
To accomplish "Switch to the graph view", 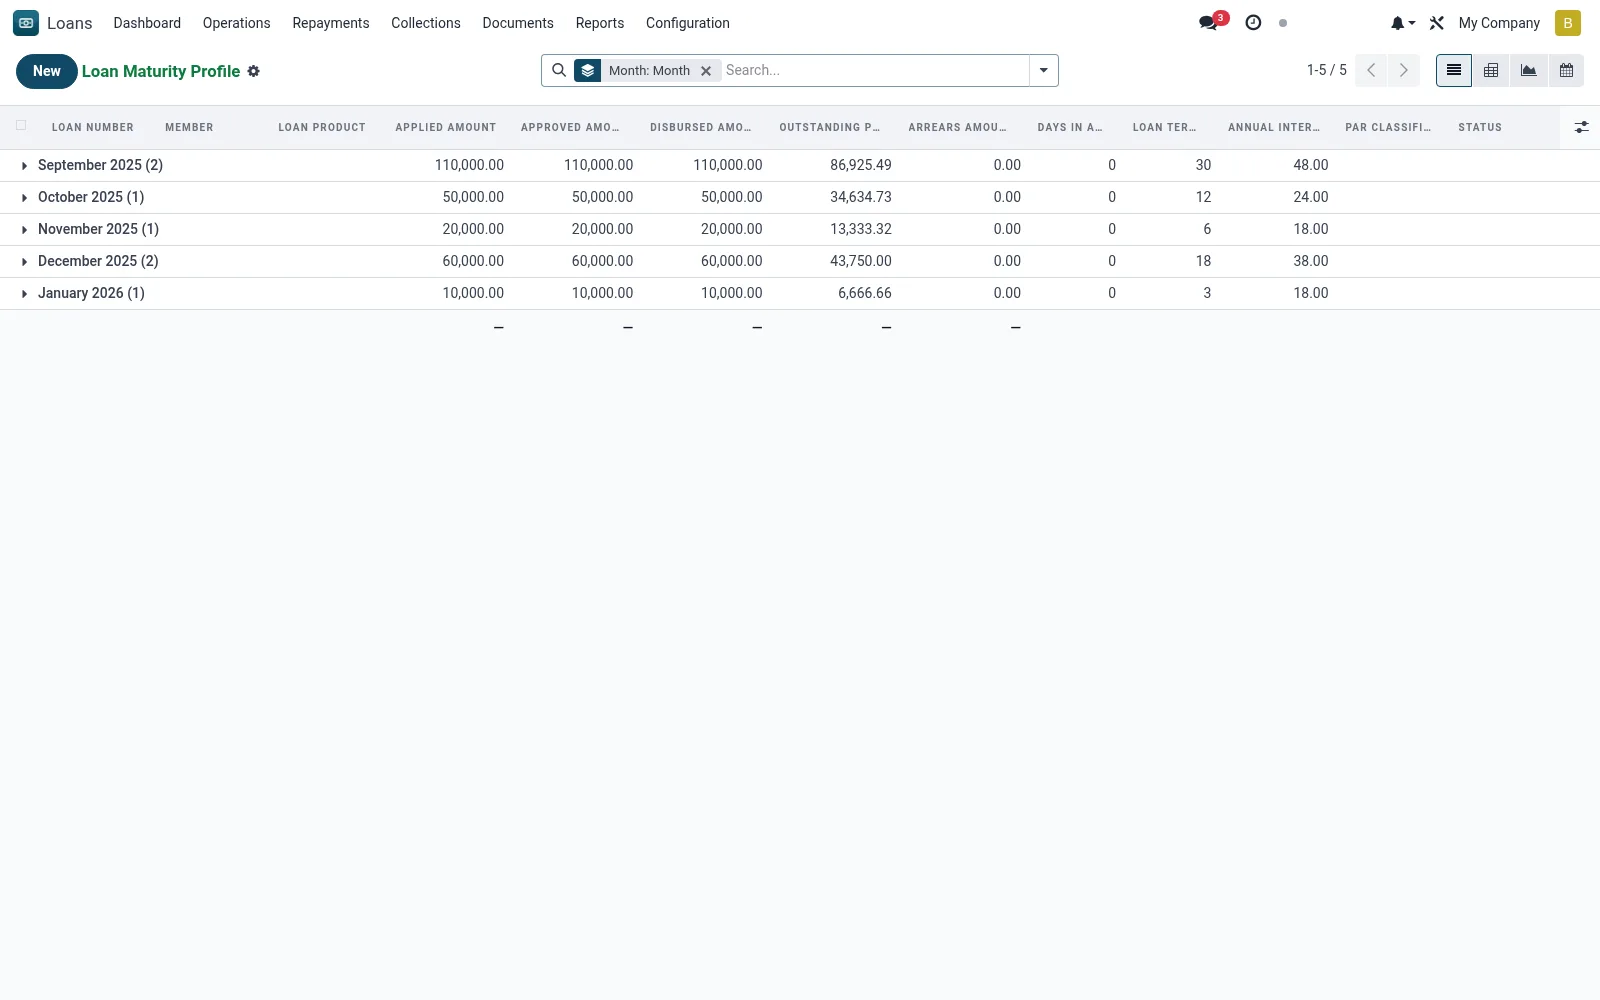I will [1529, 70].
